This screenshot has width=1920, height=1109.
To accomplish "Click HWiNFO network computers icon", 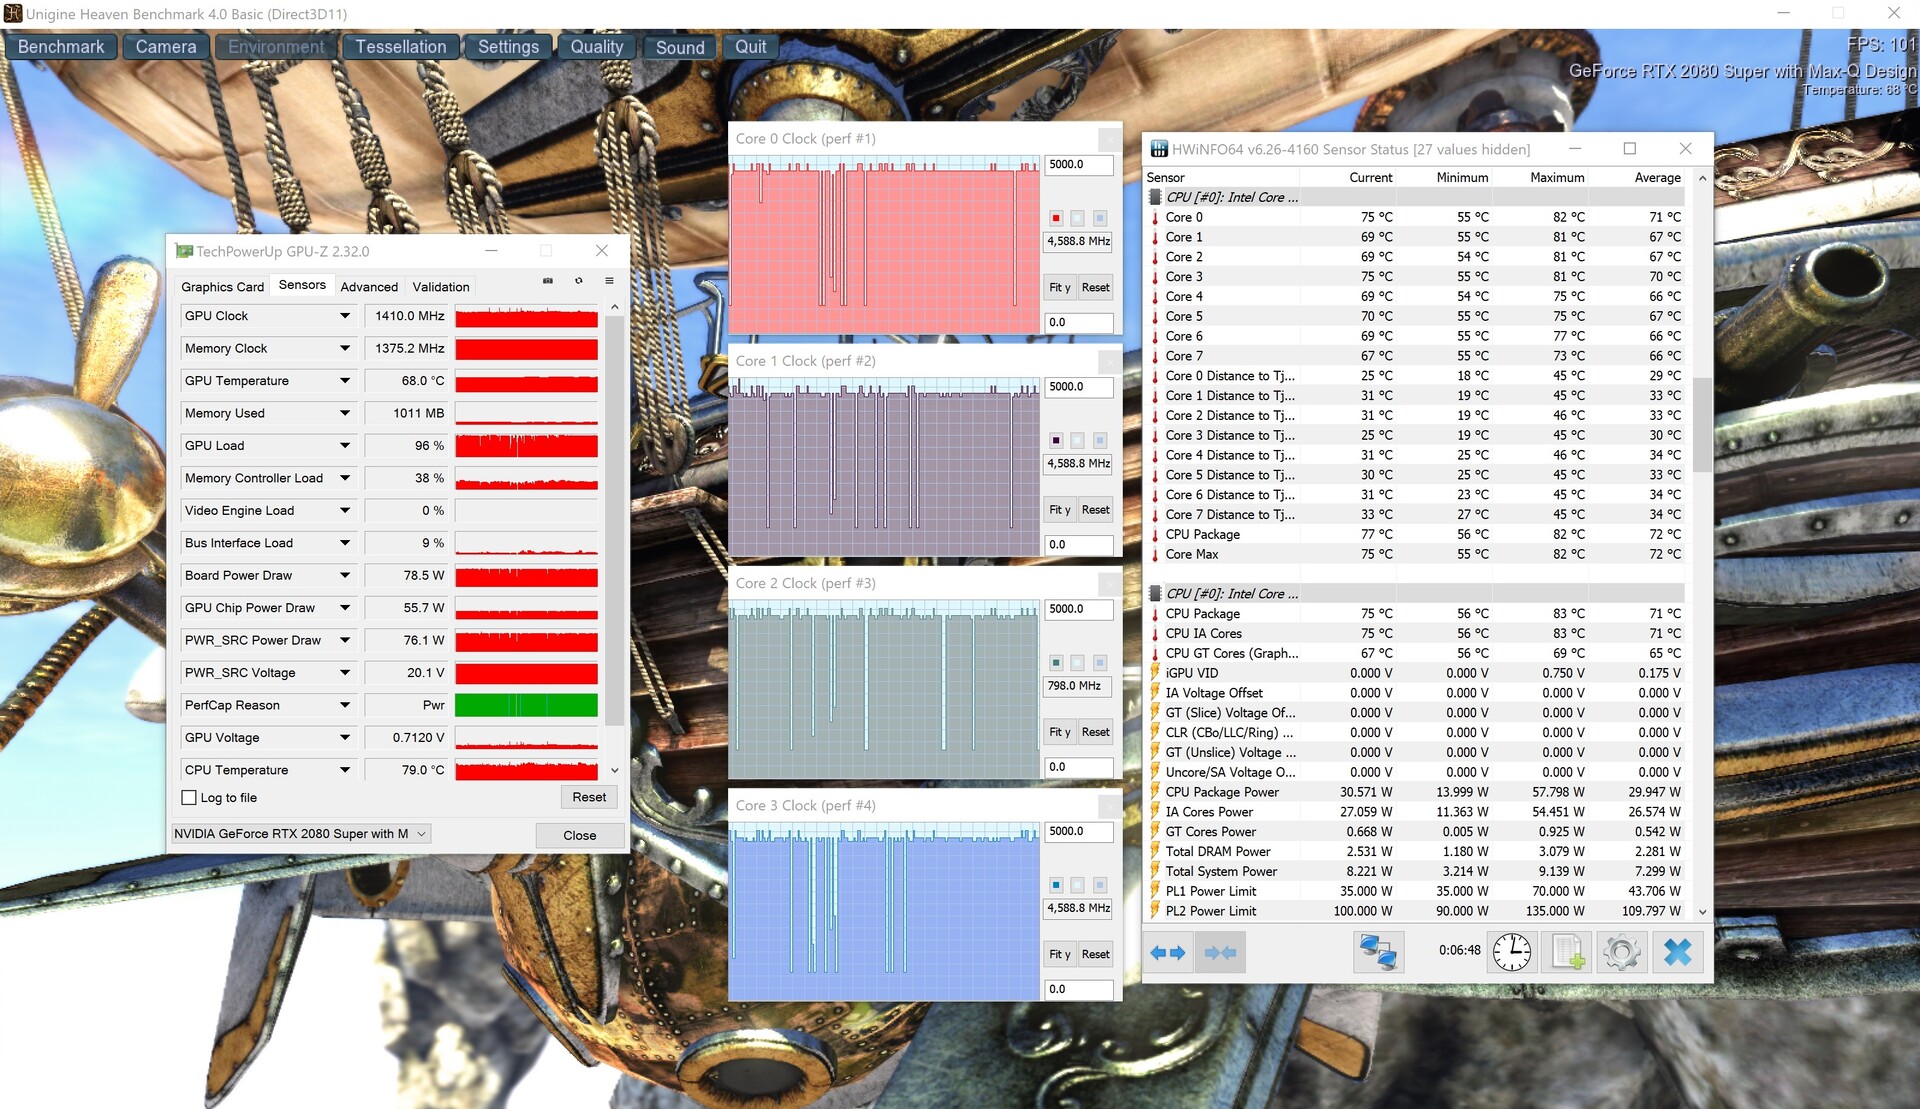I will (x=1378, y=952).
